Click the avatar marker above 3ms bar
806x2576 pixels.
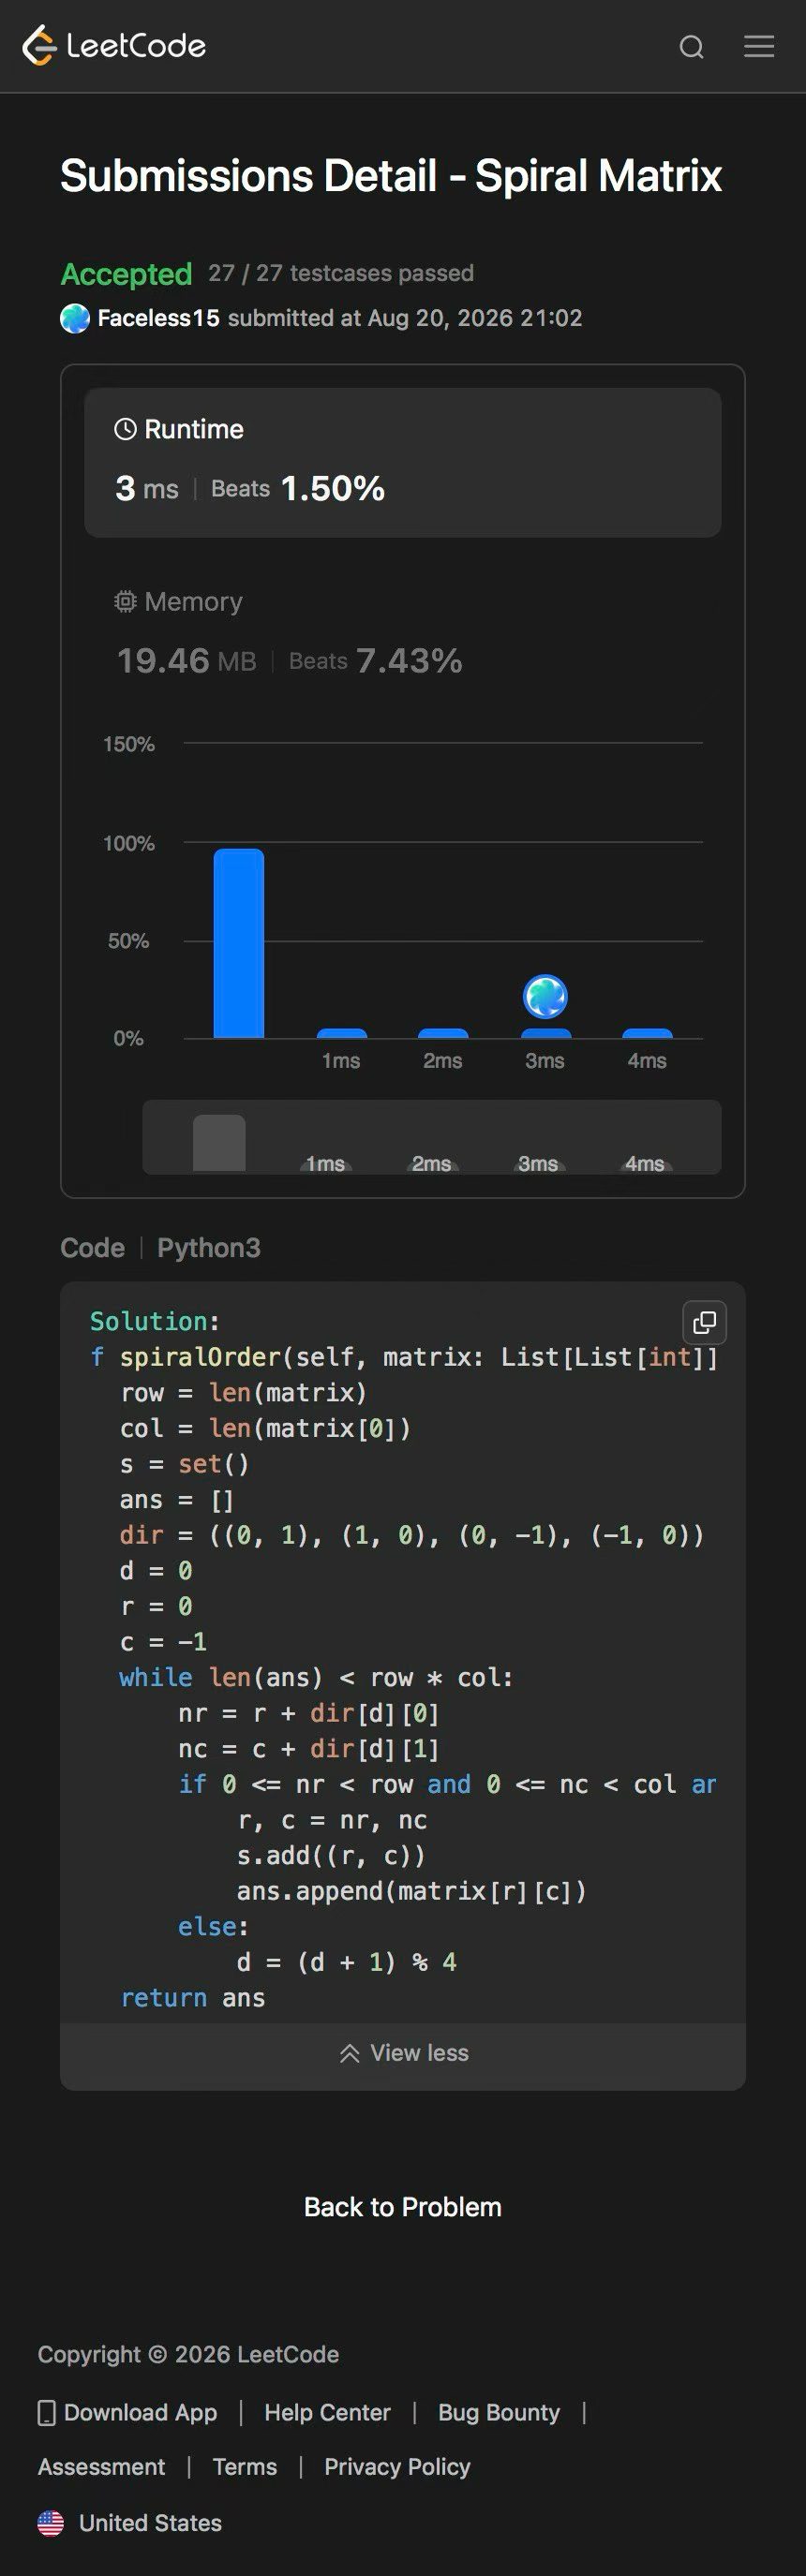tap(545, 996)
